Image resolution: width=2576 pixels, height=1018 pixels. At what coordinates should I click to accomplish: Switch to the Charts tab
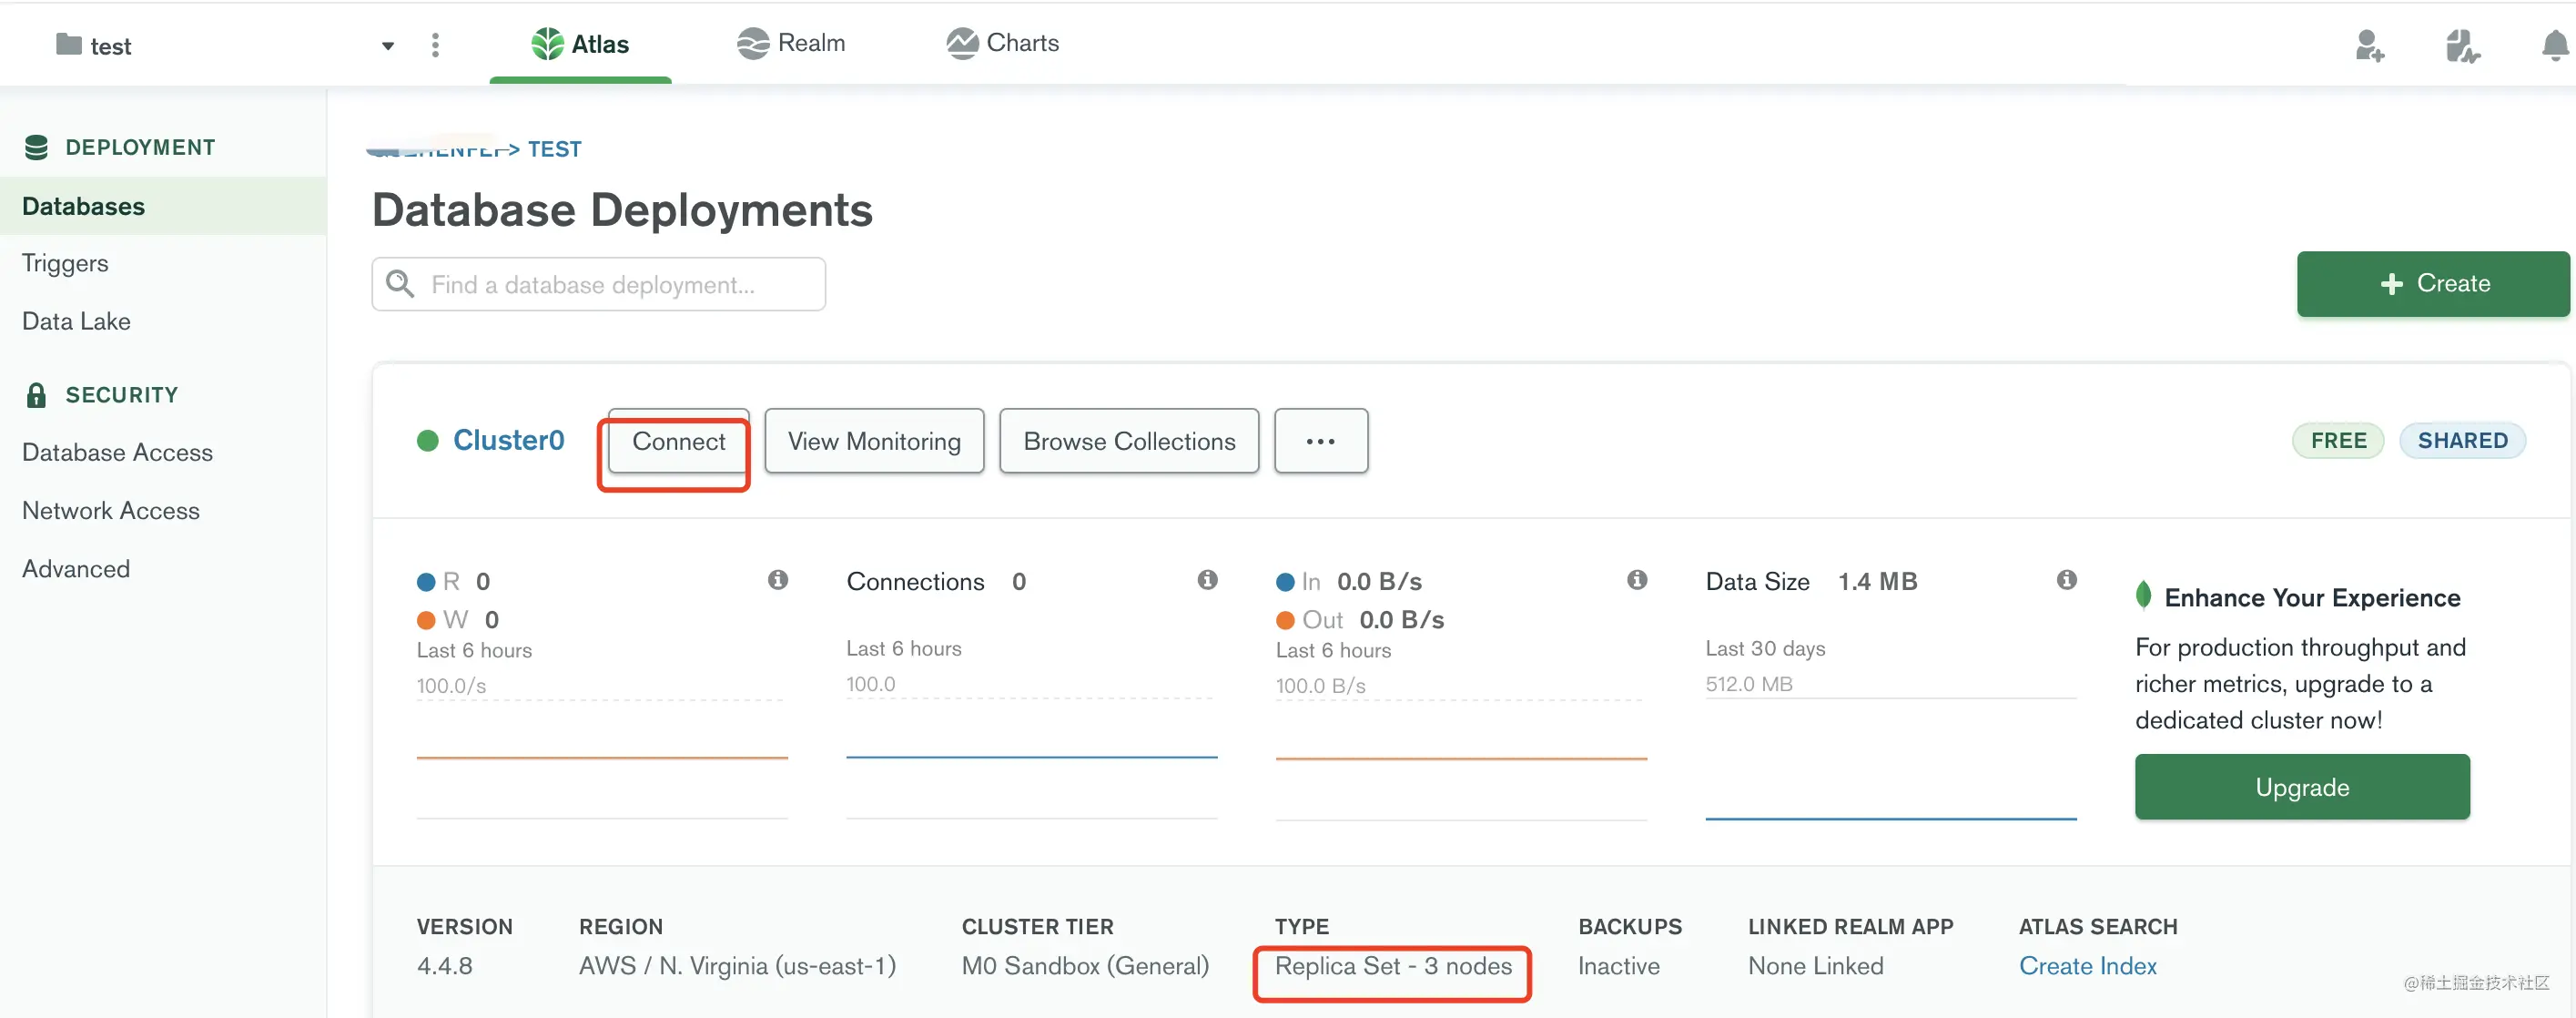1002,43
